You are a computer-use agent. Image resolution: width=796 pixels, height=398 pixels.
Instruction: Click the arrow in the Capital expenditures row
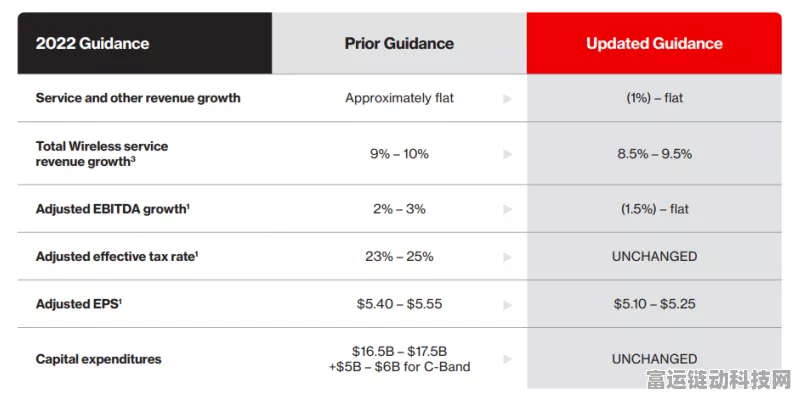pyautogui.click(x=507, y=359)
